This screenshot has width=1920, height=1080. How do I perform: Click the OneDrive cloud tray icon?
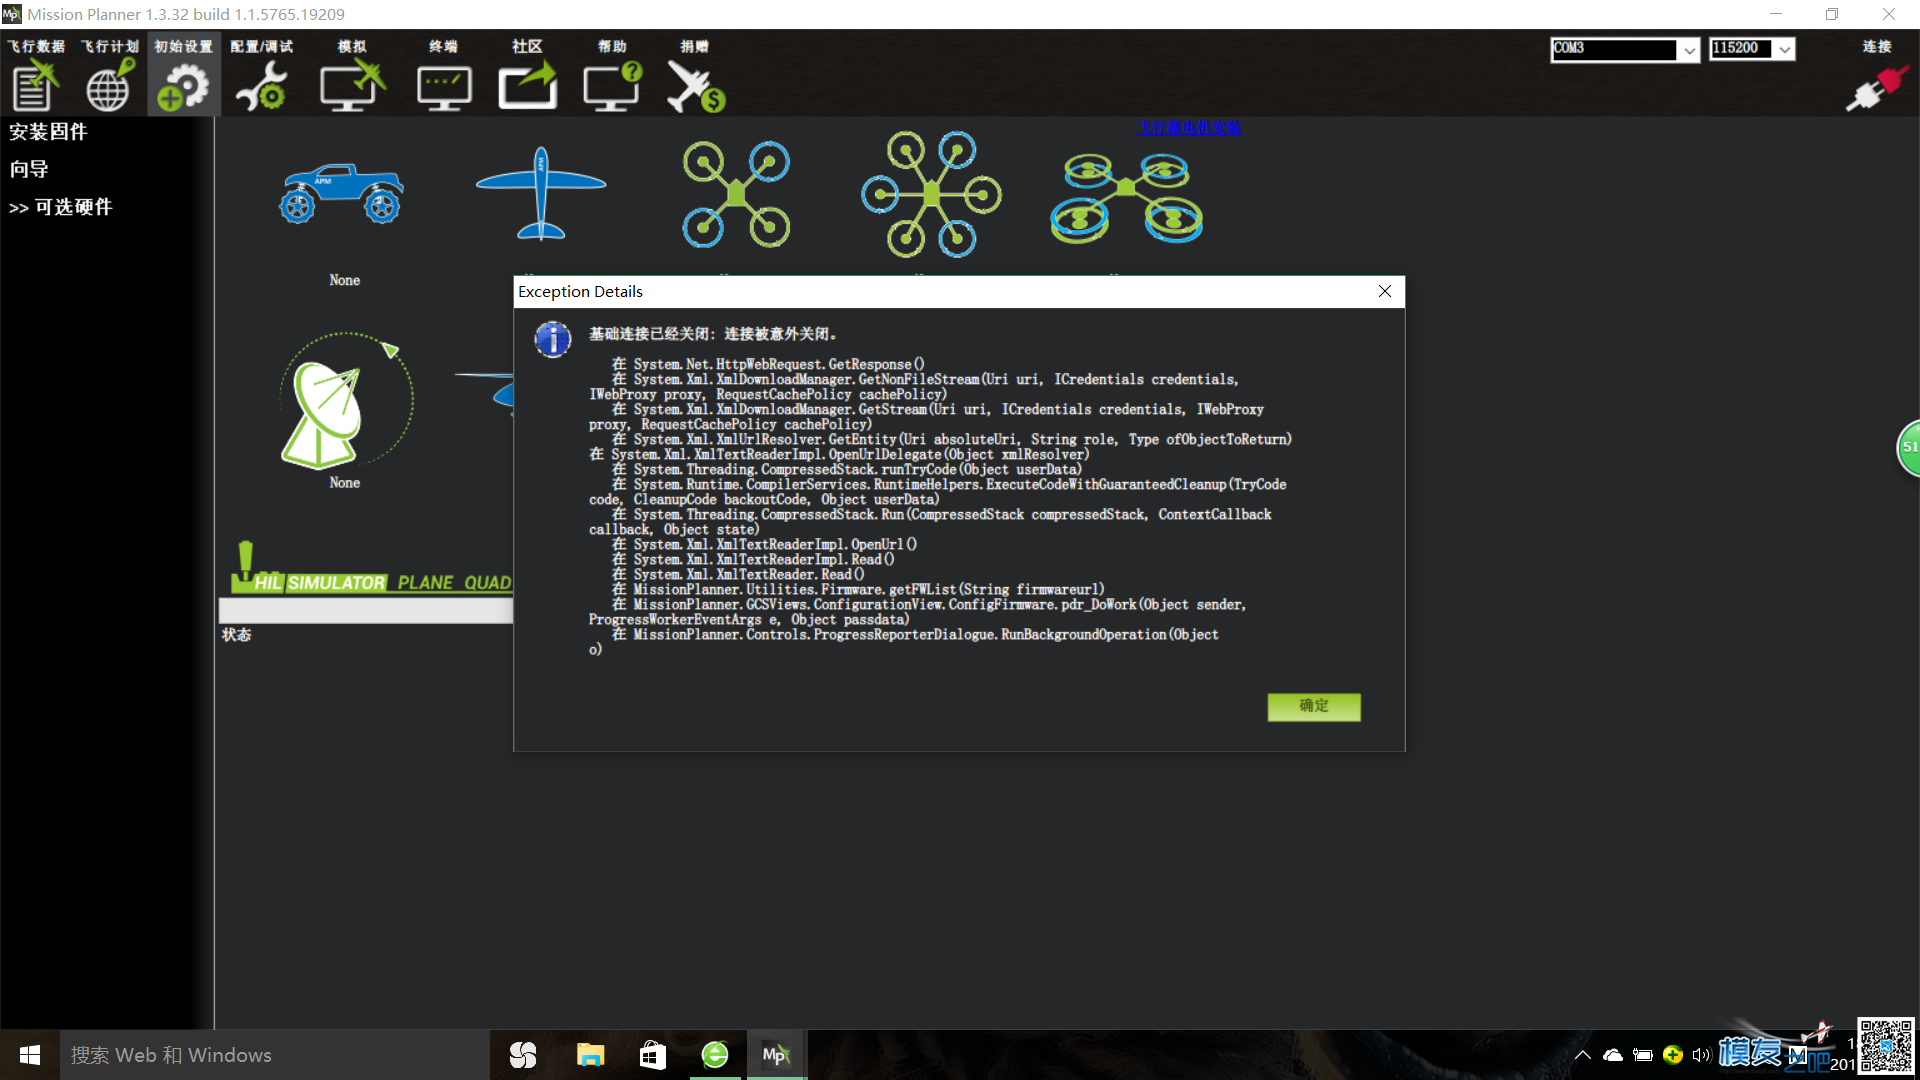(1613, 1055)
